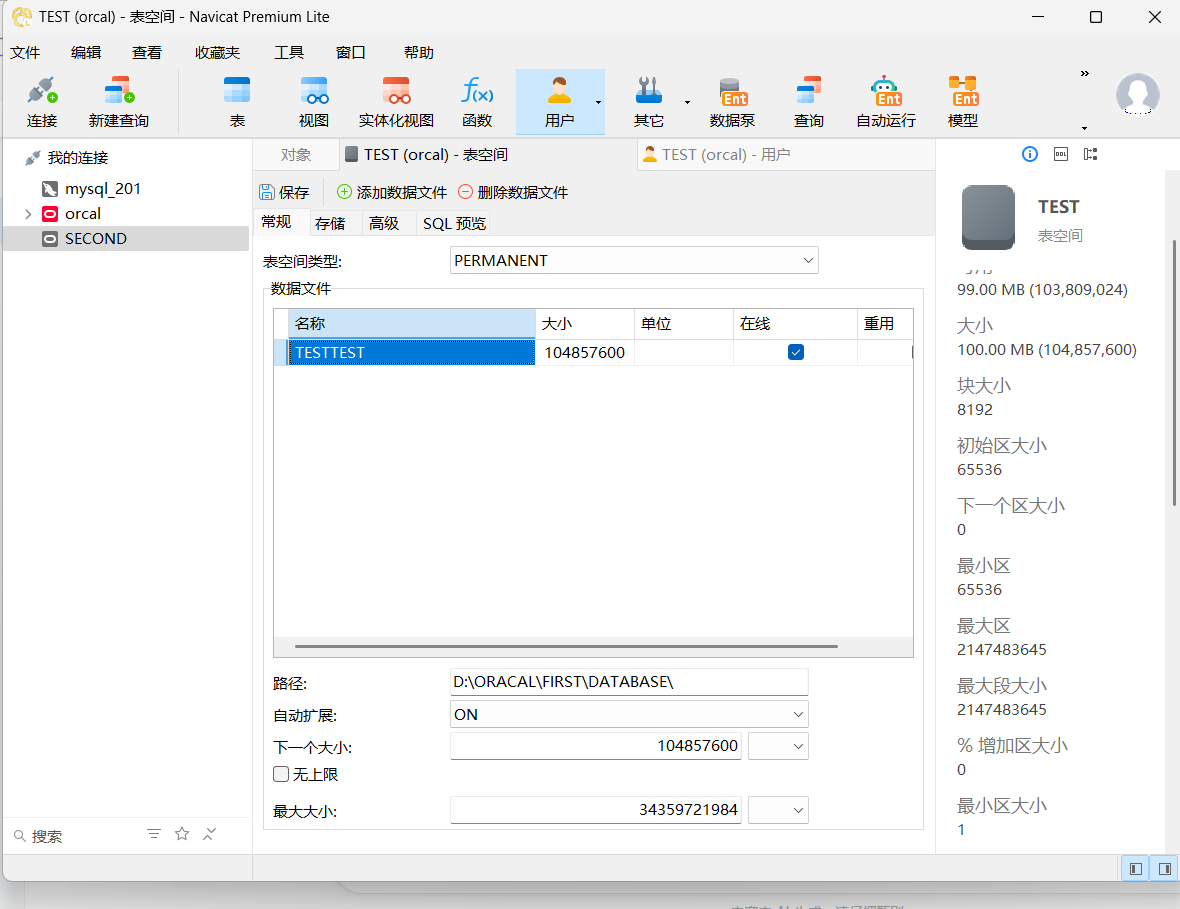Open the 收藏夹 menu

[217, 53]
